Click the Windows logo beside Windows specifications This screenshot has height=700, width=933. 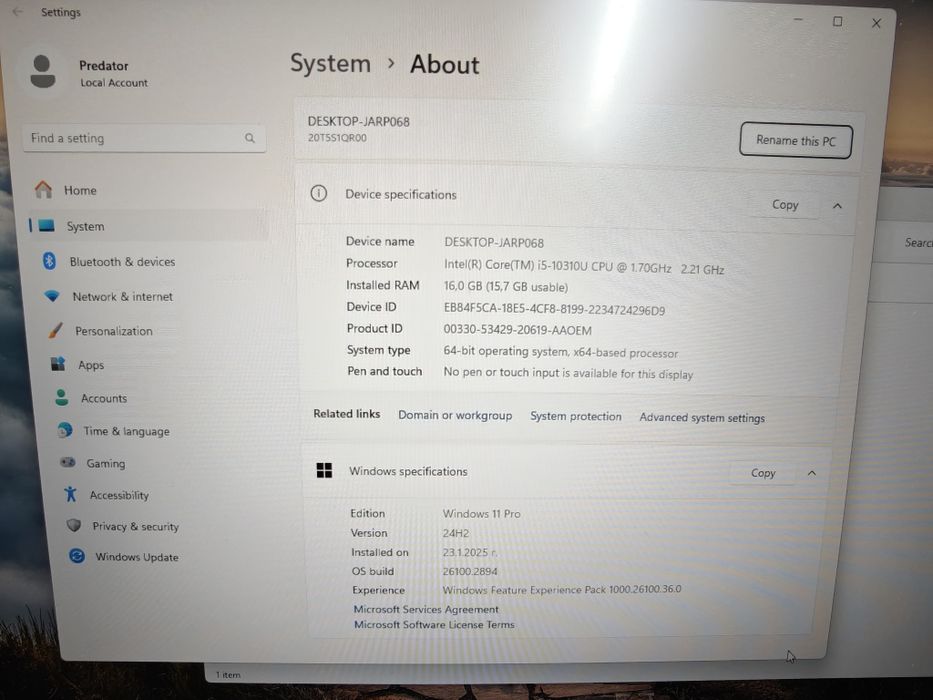[324, 470]
